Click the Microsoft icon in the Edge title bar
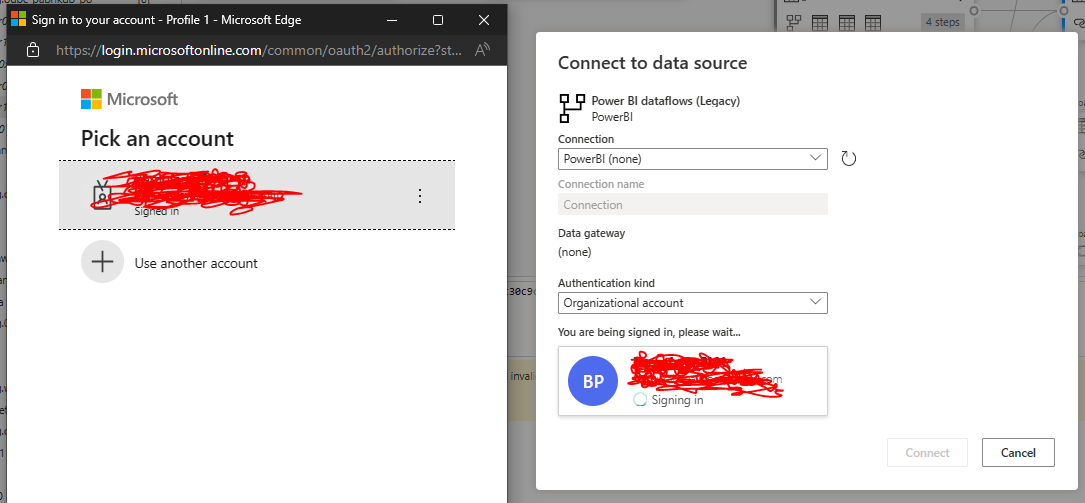This screenshot has height=503, width=1085. pyautogui.click(x=18, y=19)
